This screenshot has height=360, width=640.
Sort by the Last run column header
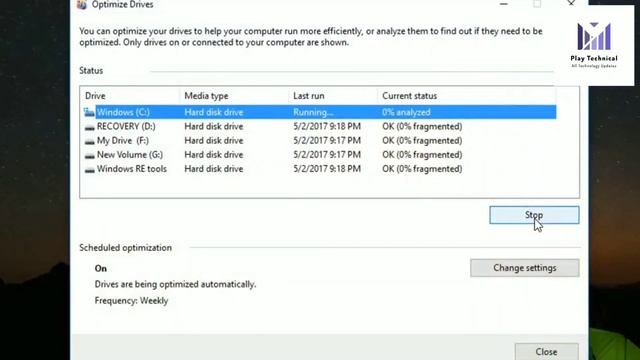point(333,96)
